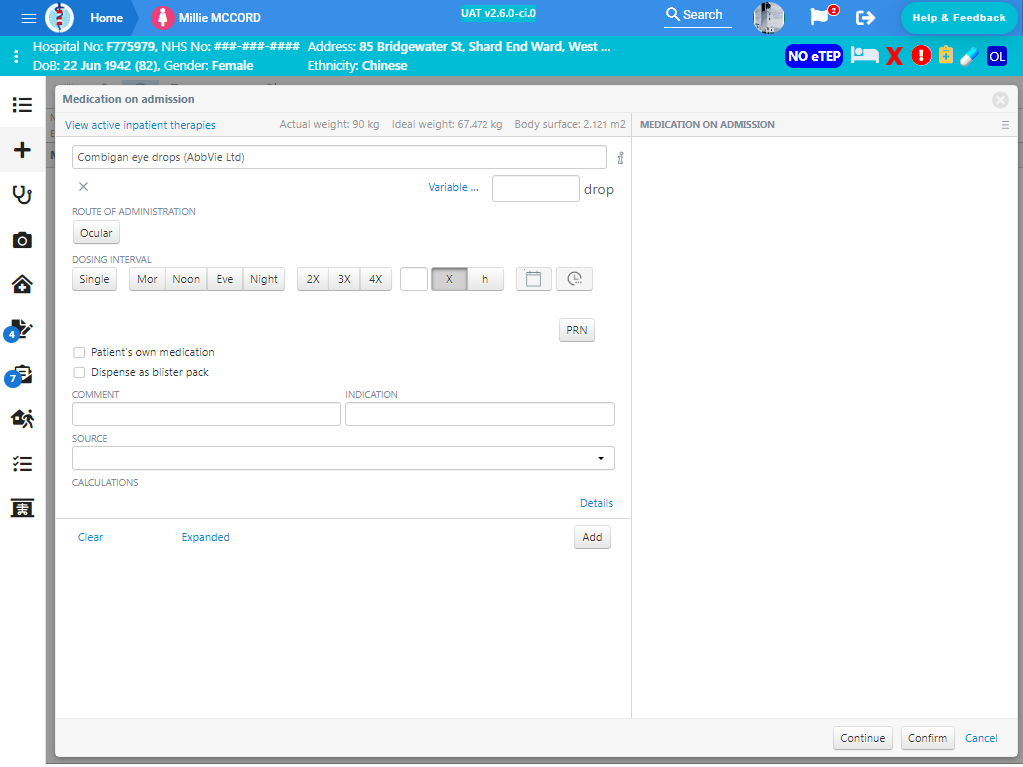Screen dimensions: 1023x767
Task: Select 4X daily frequency
Action: [376, 279]
